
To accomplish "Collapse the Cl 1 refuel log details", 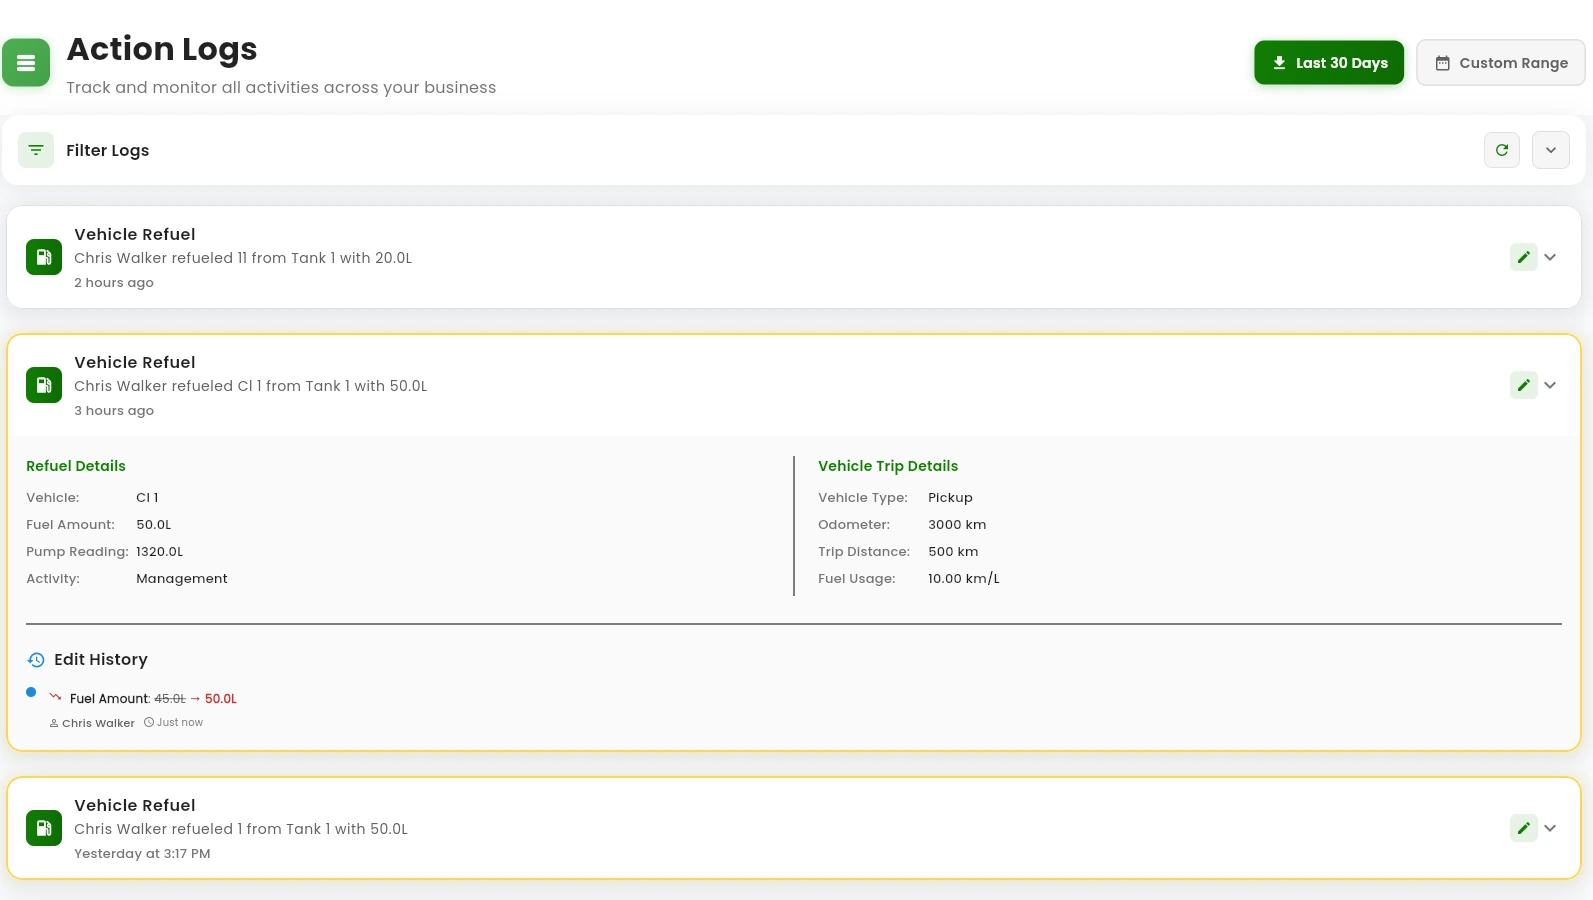I will tap(1550, 385).
